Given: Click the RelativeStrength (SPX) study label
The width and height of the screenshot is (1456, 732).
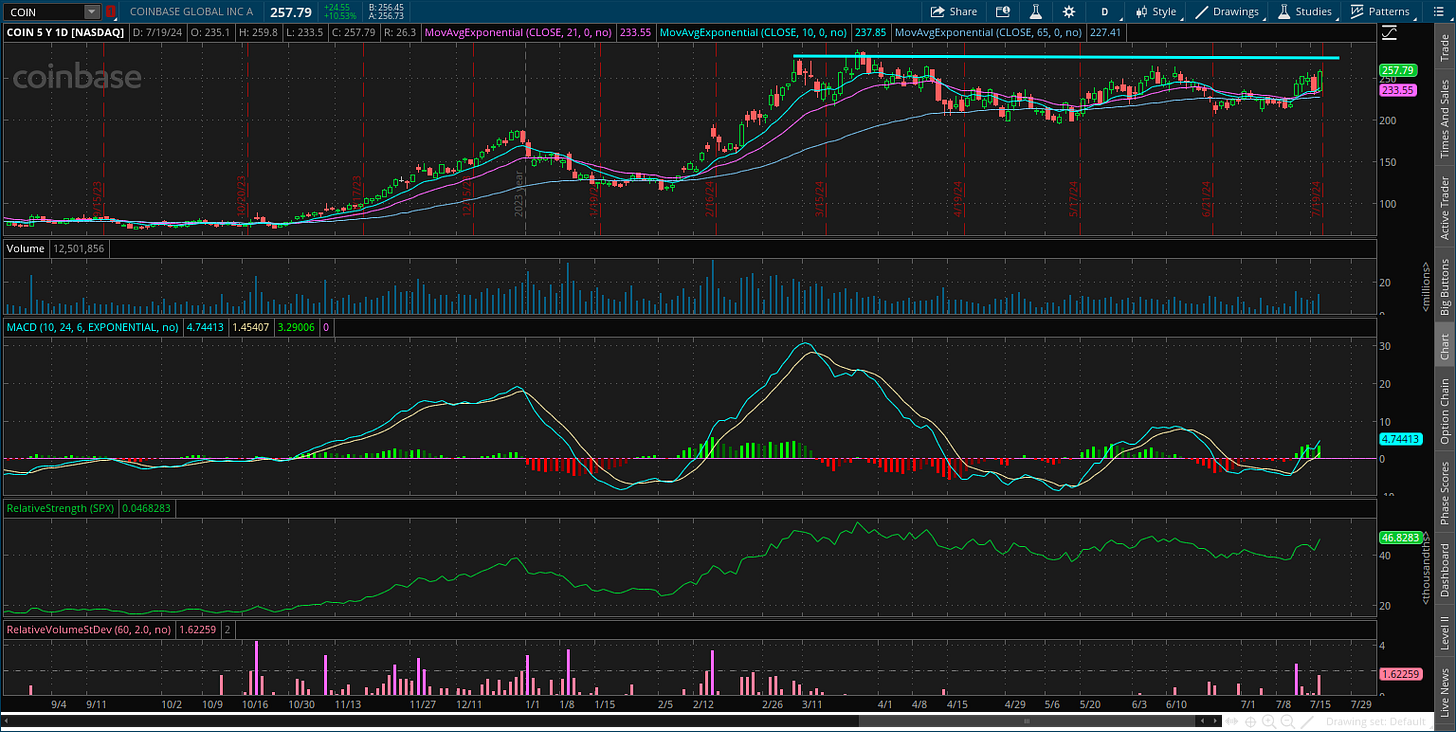Looking at the screenshot, I should pos(61,508).
